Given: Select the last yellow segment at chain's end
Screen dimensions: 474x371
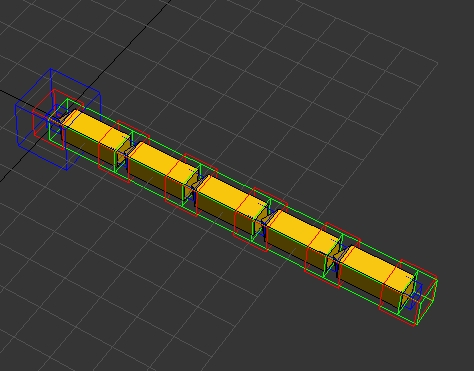Looking at the screenshot, I should click(377, 276).
